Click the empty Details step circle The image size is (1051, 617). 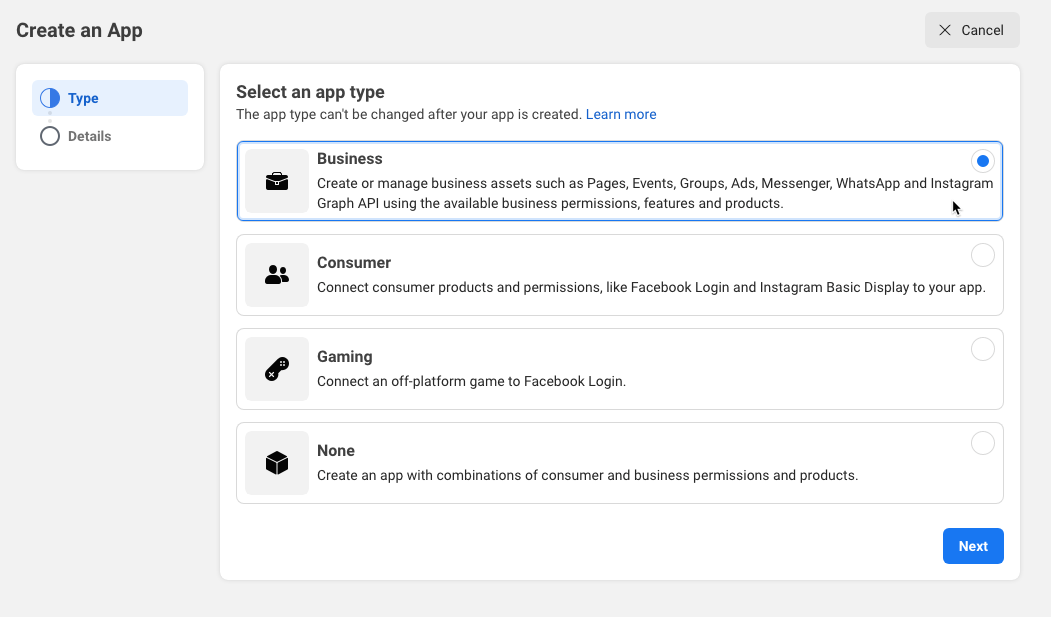[x=50, y=136]
